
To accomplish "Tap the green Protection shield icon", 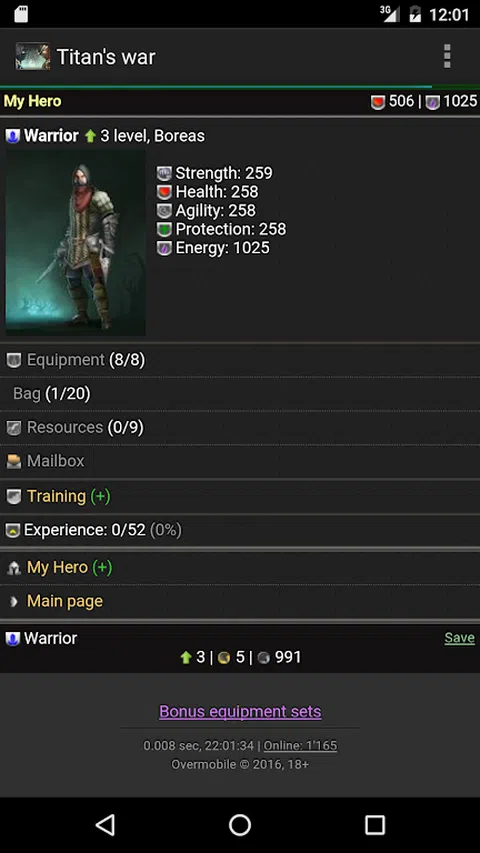I will coord(164,229).
